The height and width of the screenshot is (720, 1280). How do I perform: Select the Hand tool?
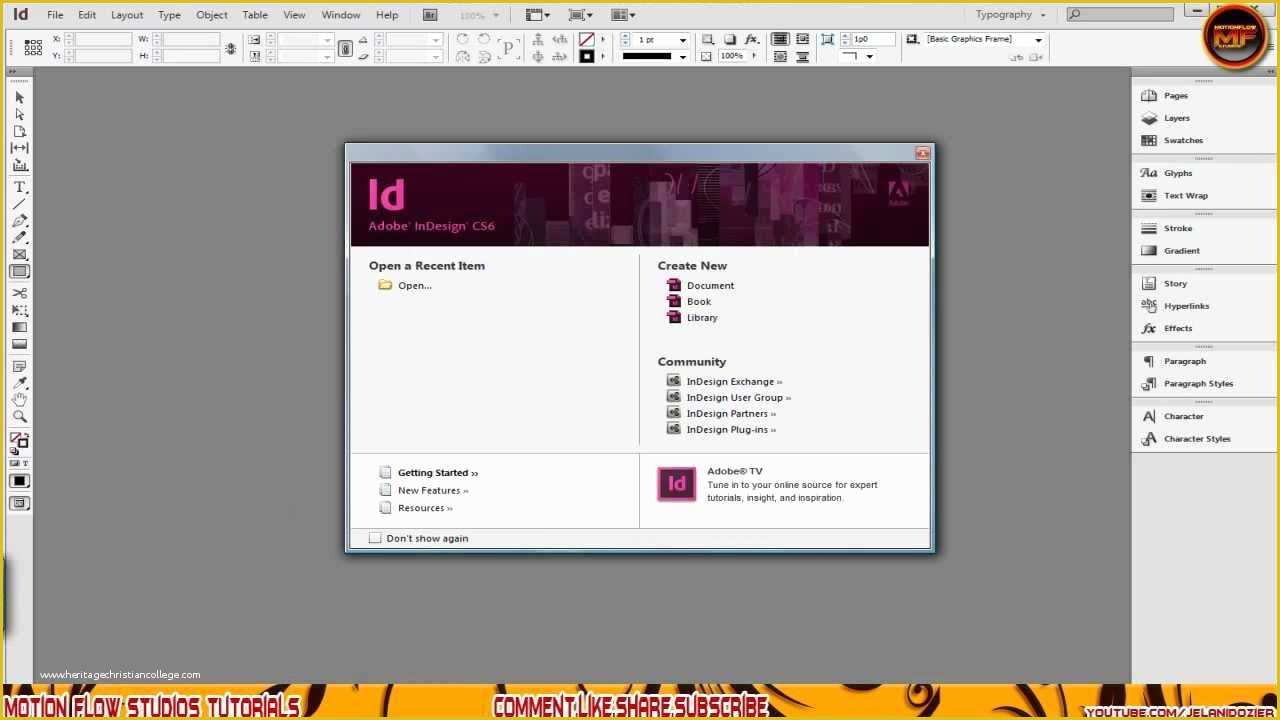(x=19, y=400)
